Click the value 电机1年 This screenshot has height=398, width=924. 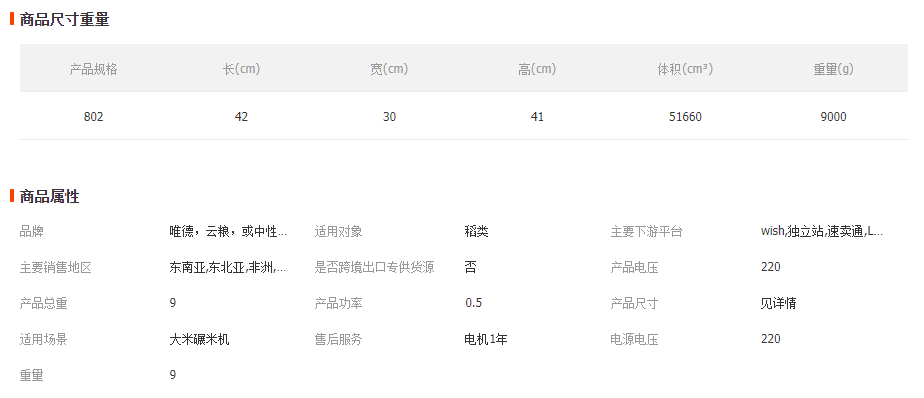(x=486, y=340)
